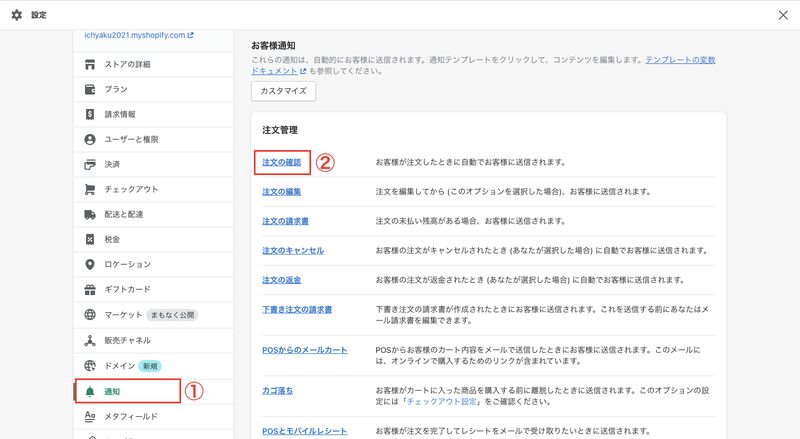Click the 注文管理 section heading

pos(280,130)
